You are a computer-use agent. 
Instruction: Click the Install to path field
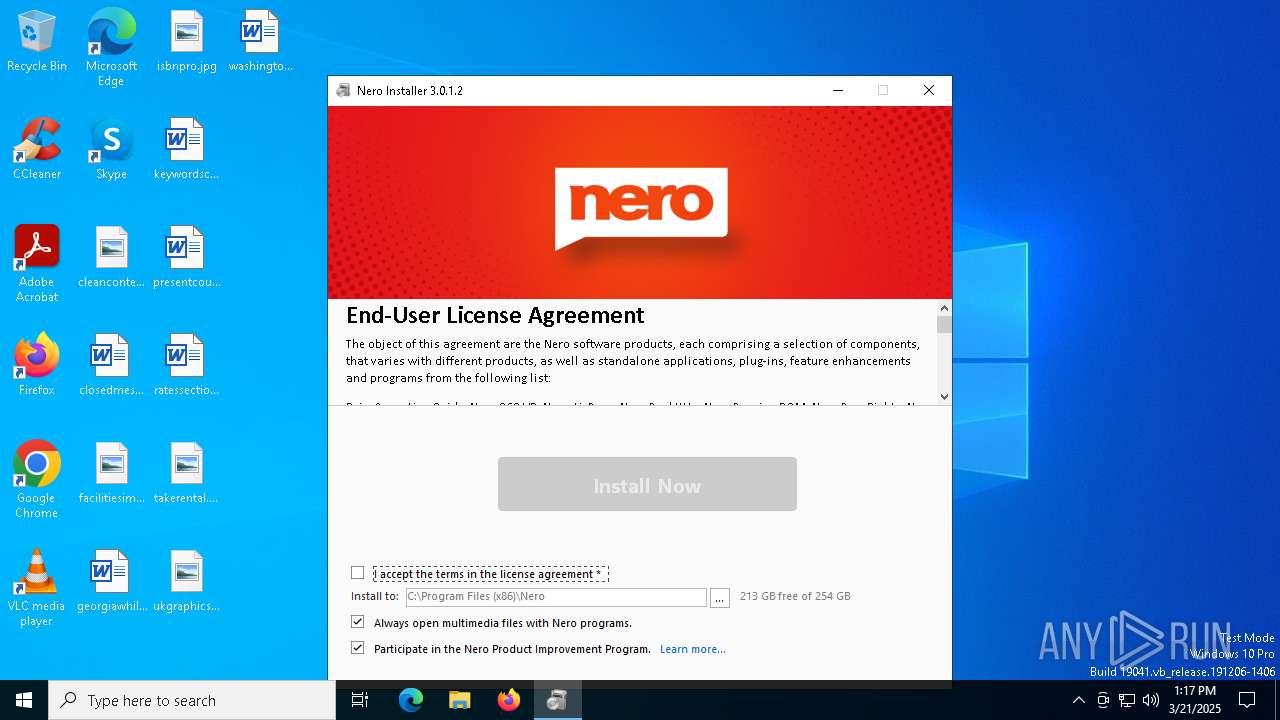pyautogui.click(x=556, y=597)
